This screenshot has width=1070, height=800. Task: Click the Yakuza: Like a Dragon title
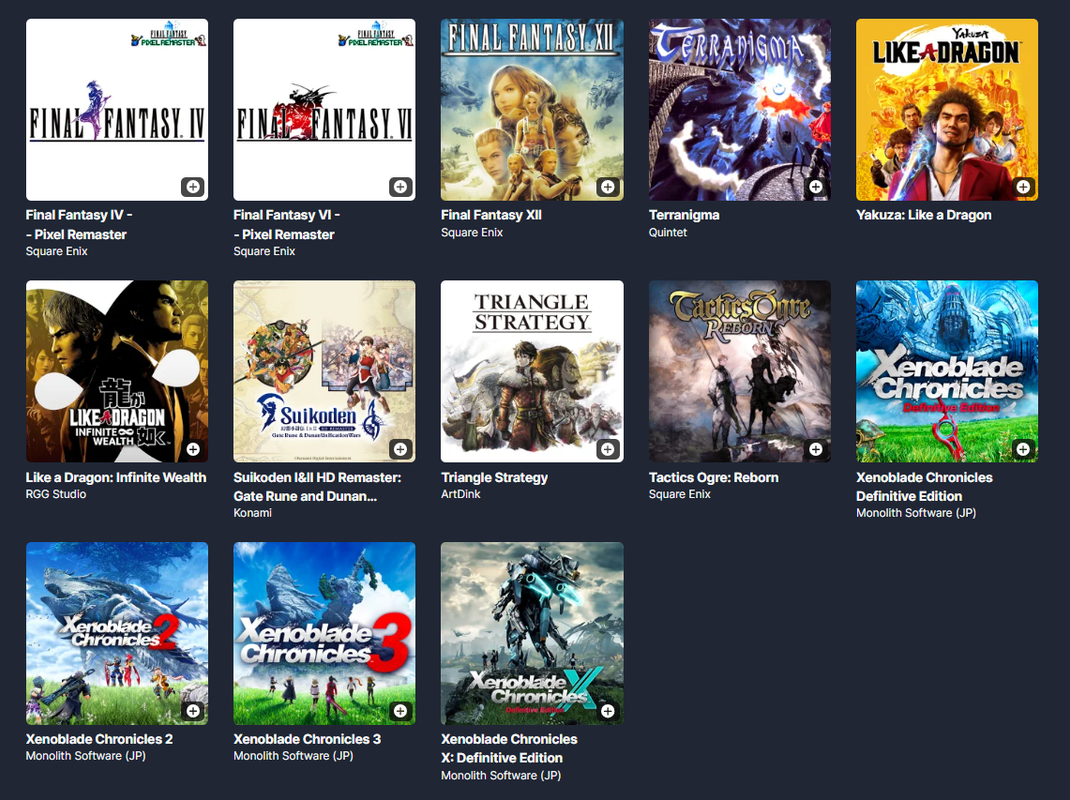924,215
